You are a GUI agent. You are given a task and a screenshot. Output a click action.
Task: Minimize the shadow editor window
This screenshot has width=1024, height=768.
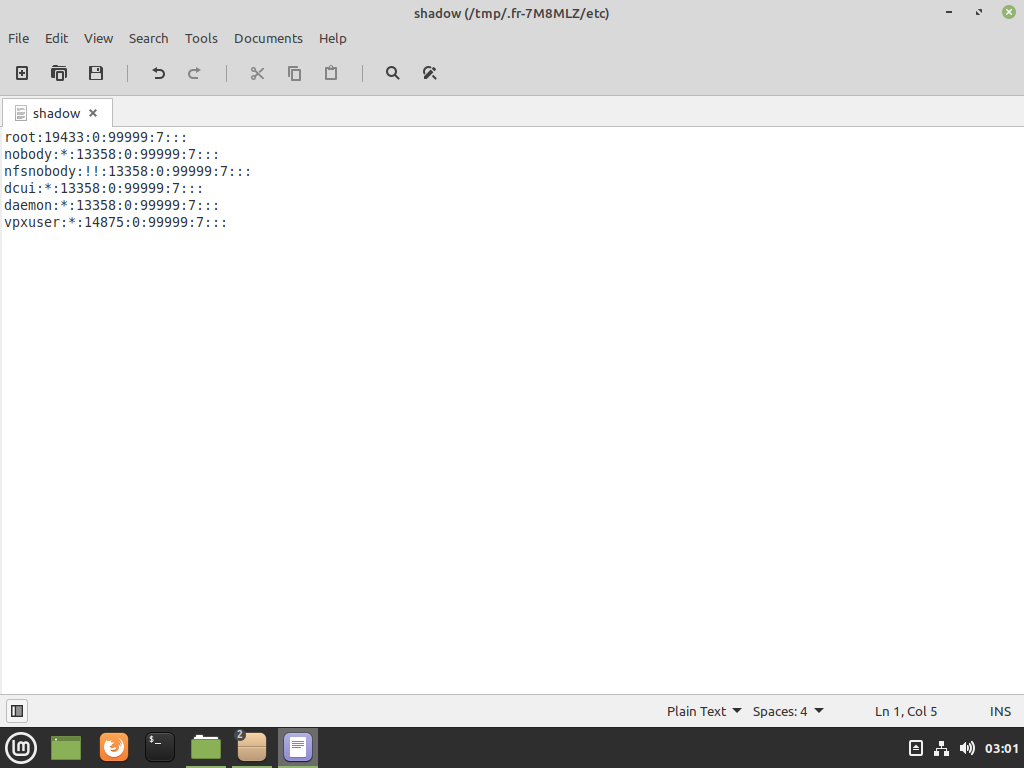coord(949,12)
